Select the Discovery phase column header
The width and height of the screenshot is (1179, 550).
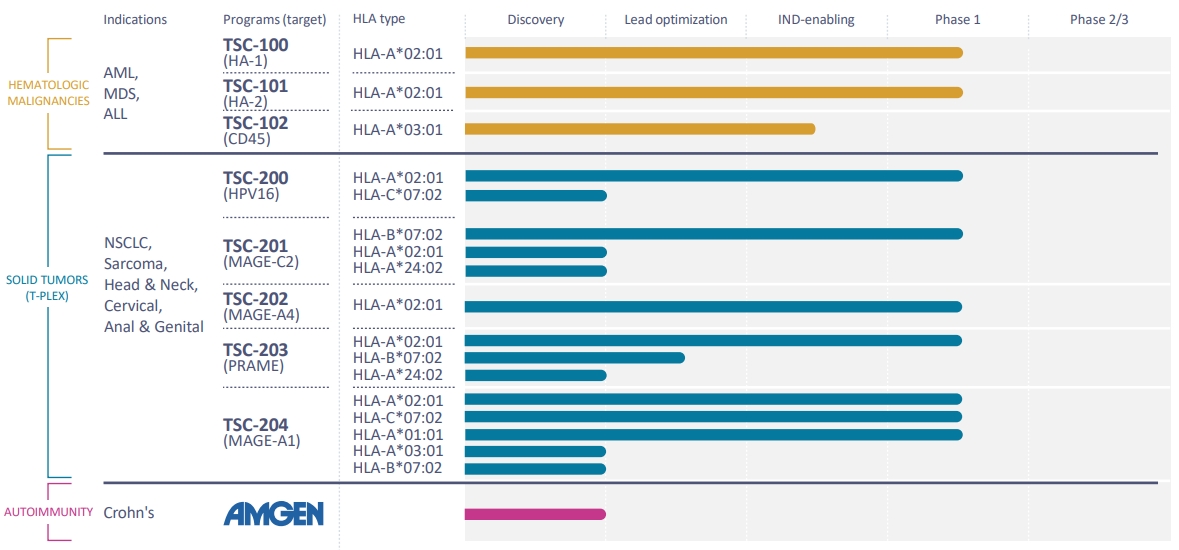[x=535, y=20]
